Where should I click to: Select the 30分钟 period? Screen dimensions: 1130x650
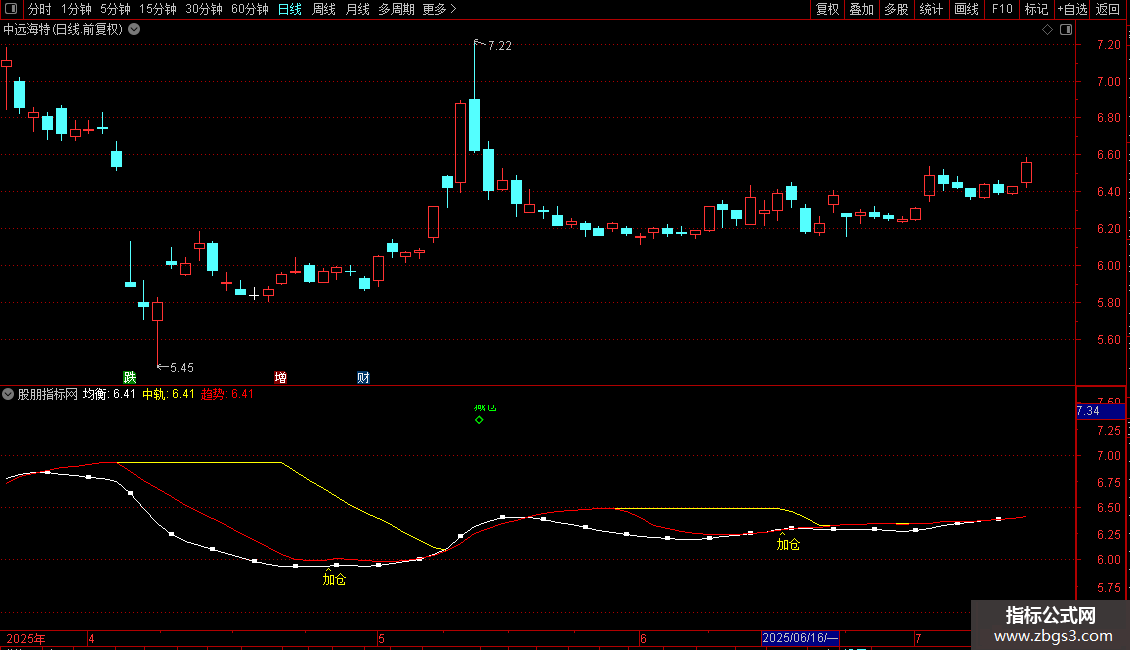[204, 9]
